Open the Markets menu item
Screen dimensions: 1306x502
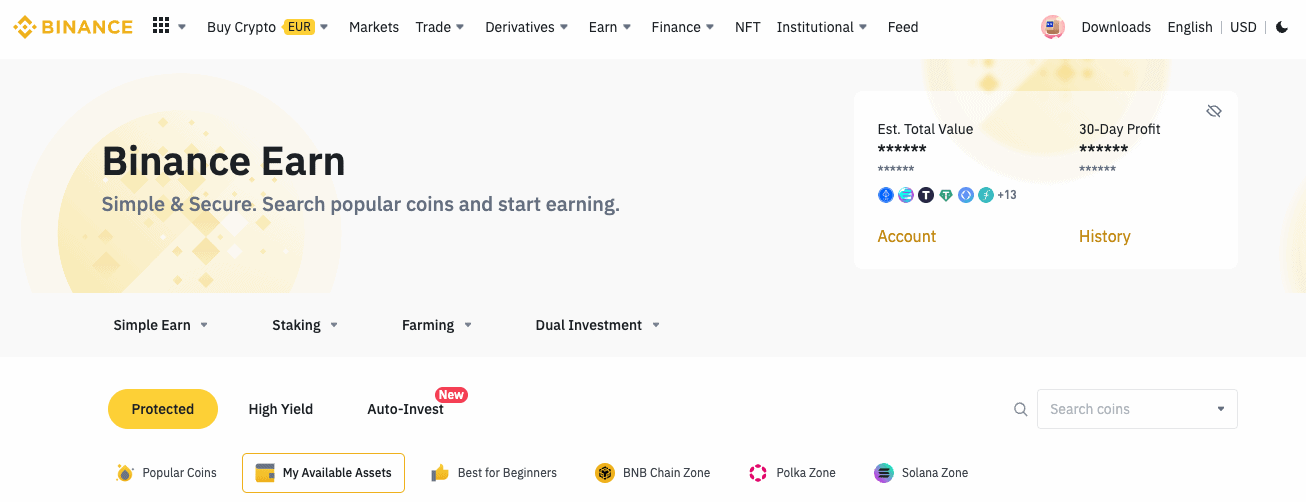point(374,27)
